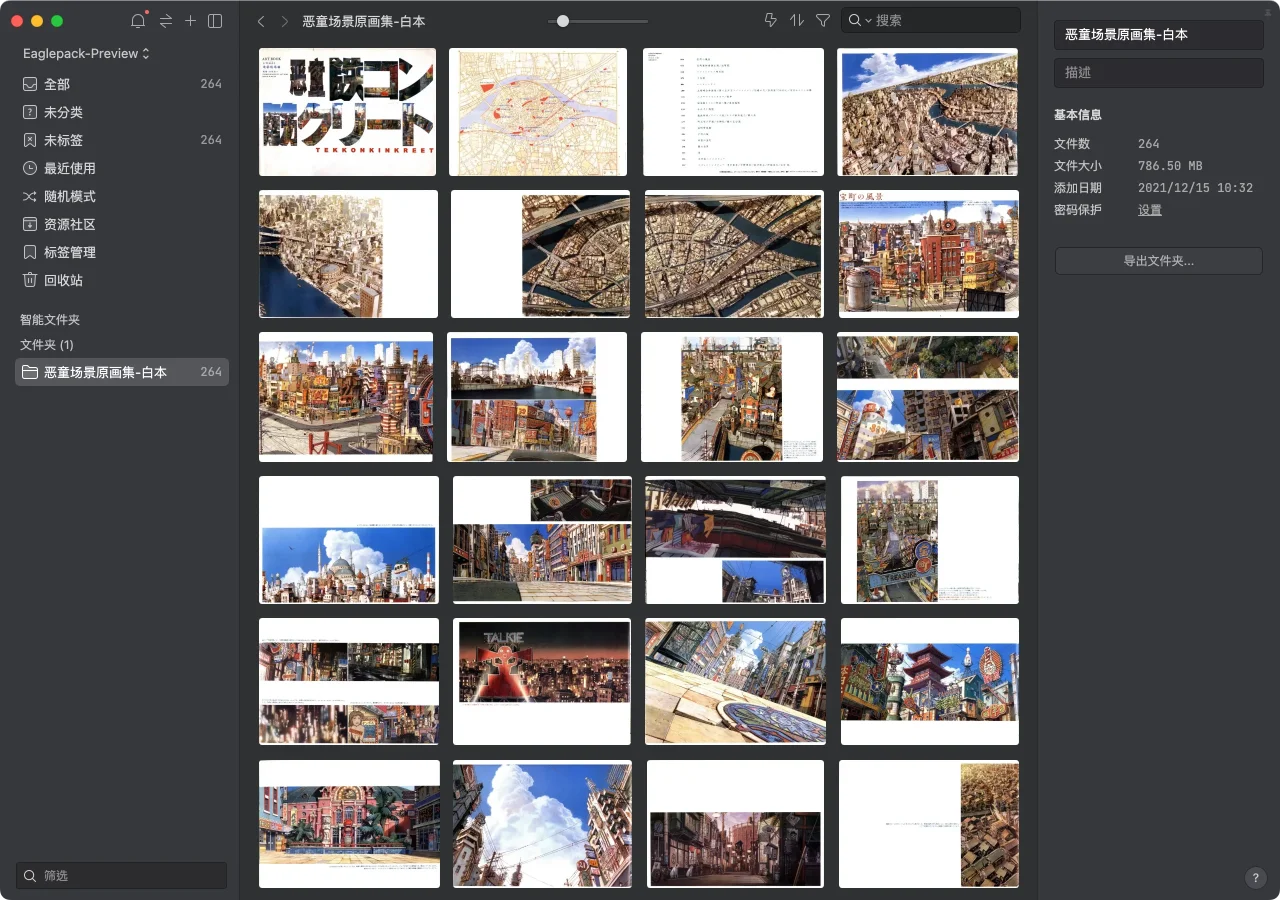This screenshot has height=900, width=1280.
Task: Click the 恶童场景原画集-白本 toolbar title
Action: [364, 21]
